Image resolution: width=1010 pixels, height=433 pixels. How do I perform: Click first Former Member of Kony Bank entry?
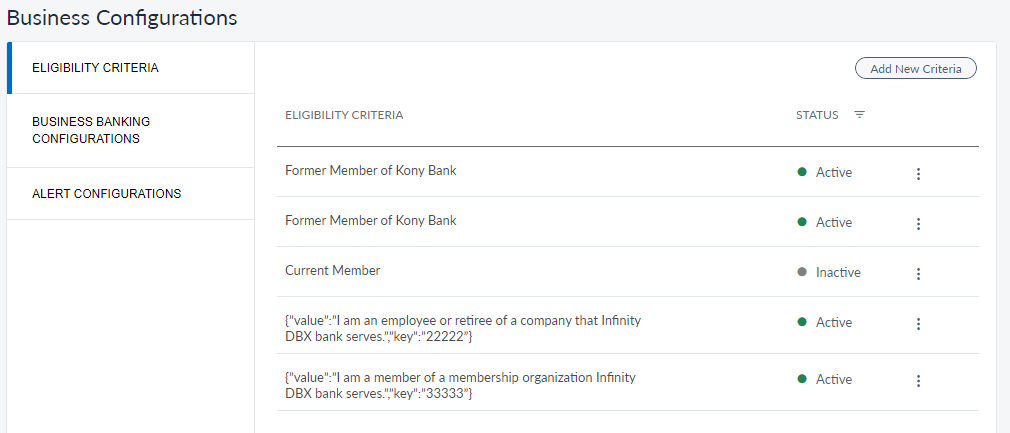point(370,170)
